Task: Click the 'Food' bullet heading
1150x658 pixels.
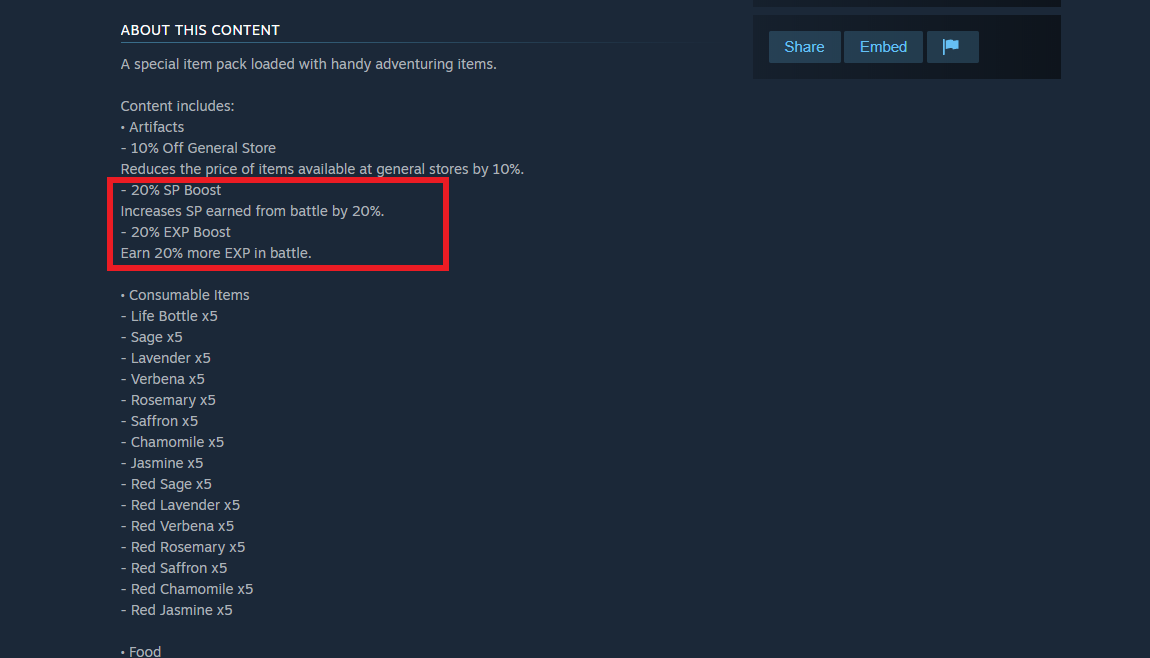Action: pos(141,651)
